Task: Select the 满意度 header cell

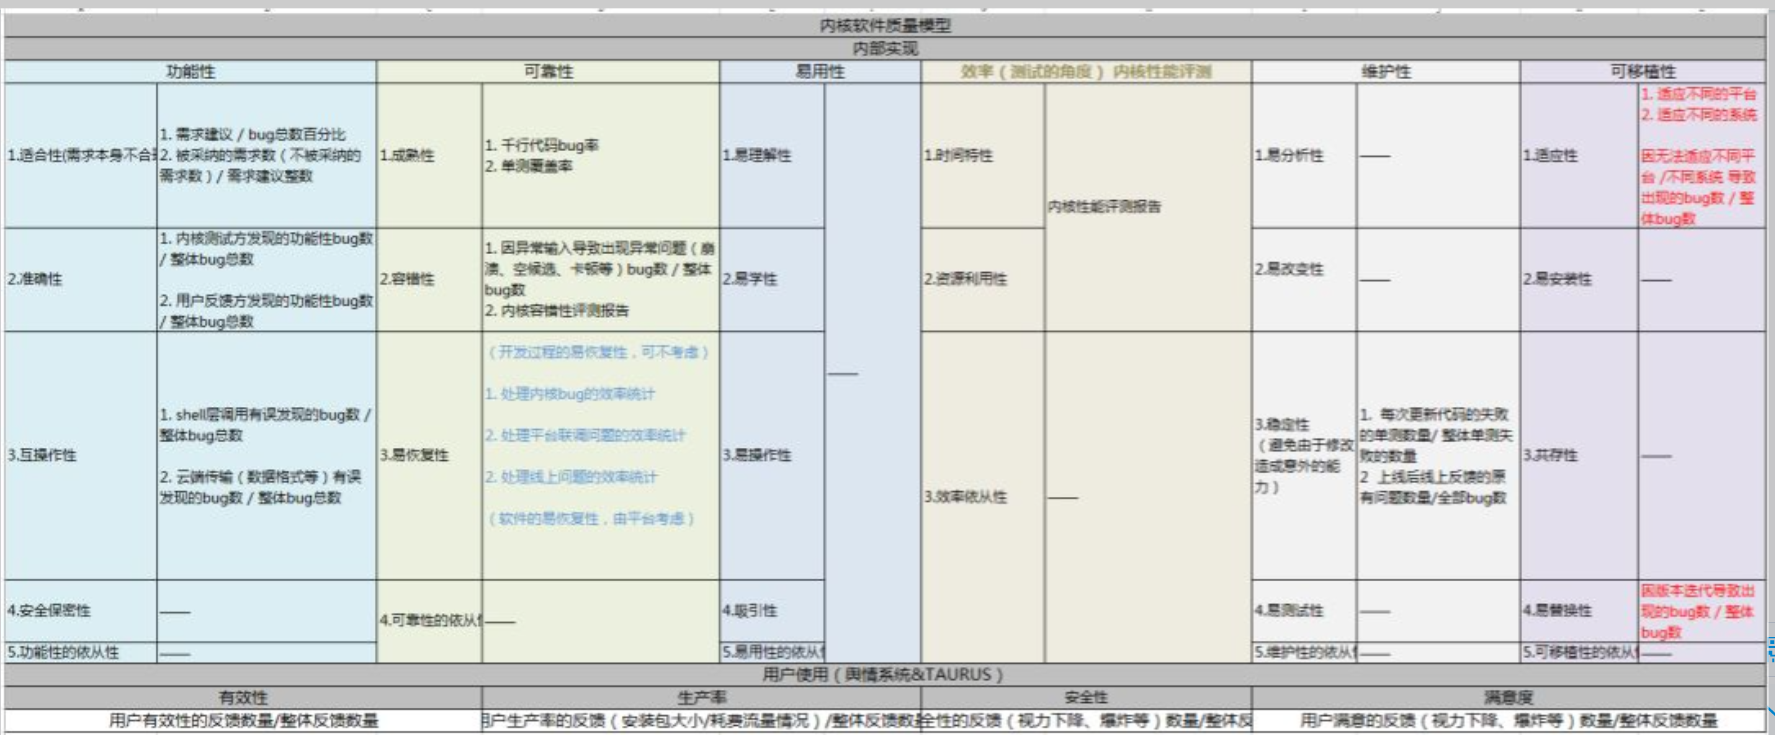Action: (1508, 697)
